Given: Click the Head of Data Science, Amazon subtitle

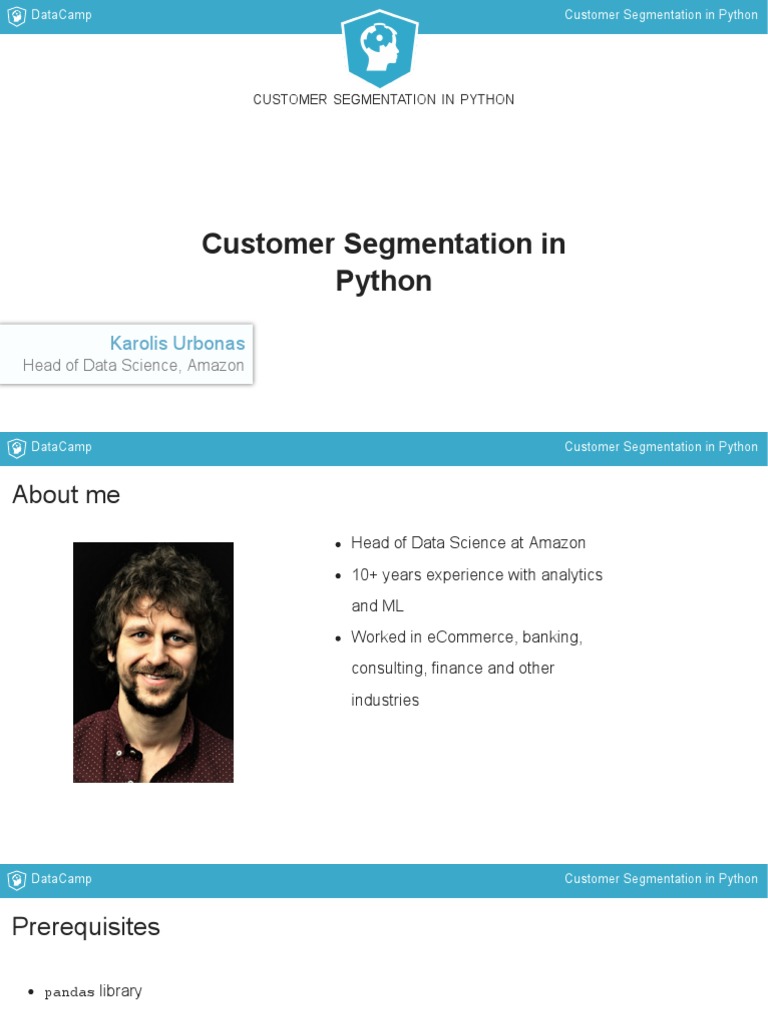Looking at the screenshot, I should tap(133, 366).
